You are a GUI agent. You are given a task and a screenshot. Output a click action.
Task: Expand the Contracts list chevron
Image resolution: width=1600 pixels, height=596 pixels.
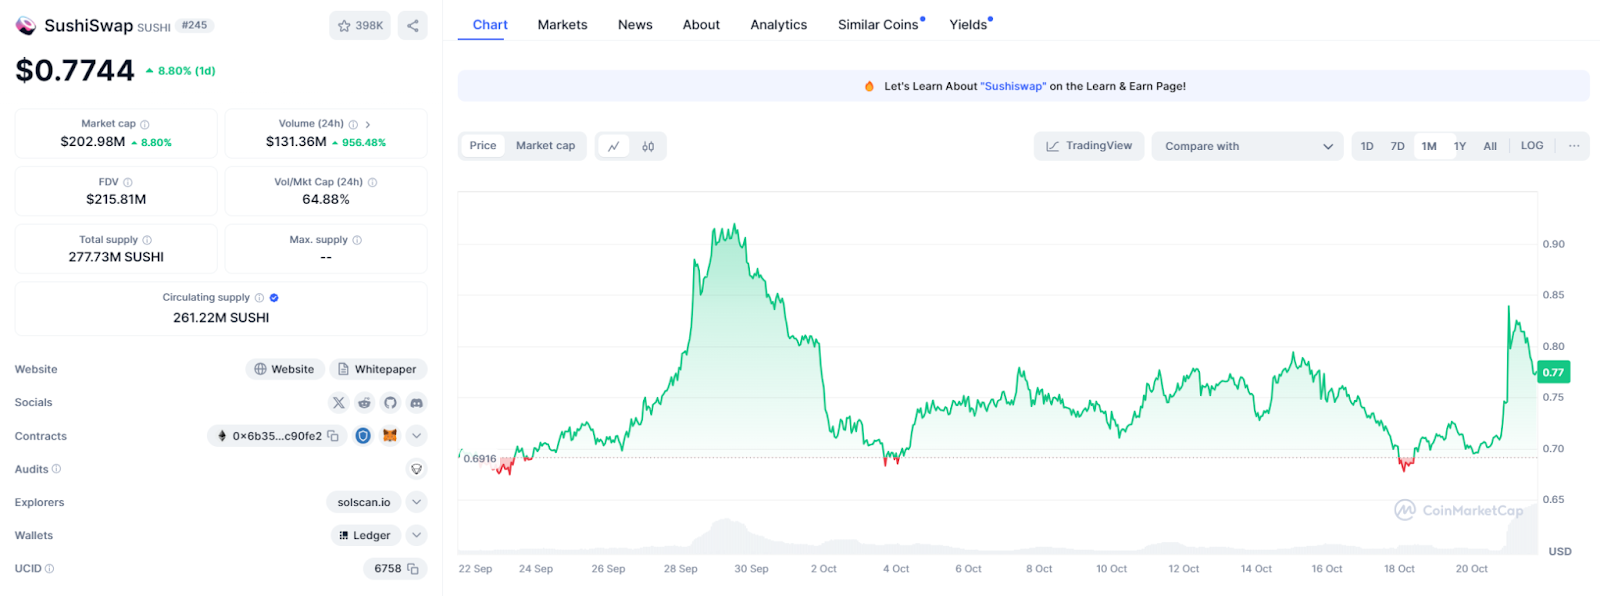[x=417, y=436]
